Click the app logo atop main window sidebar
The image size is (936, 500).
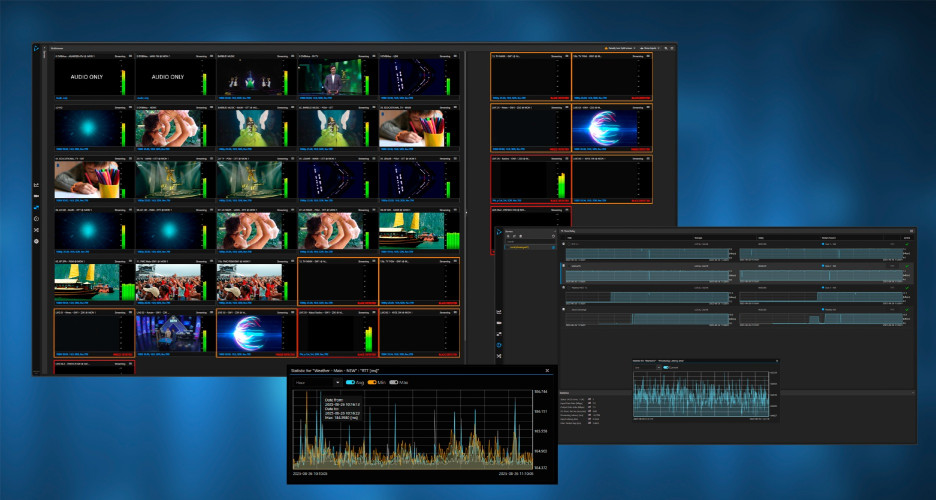36,48
